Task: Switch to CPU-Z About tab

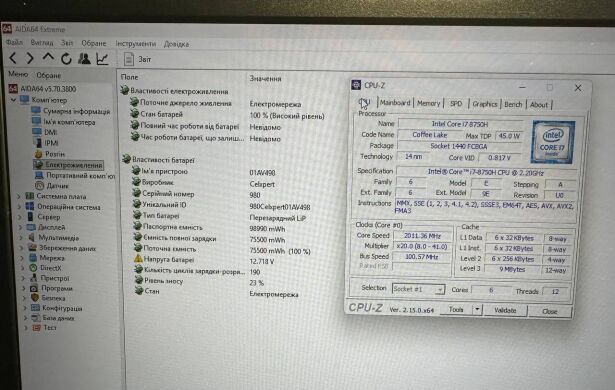Action: pyautogui.click(x=539, y=105)
